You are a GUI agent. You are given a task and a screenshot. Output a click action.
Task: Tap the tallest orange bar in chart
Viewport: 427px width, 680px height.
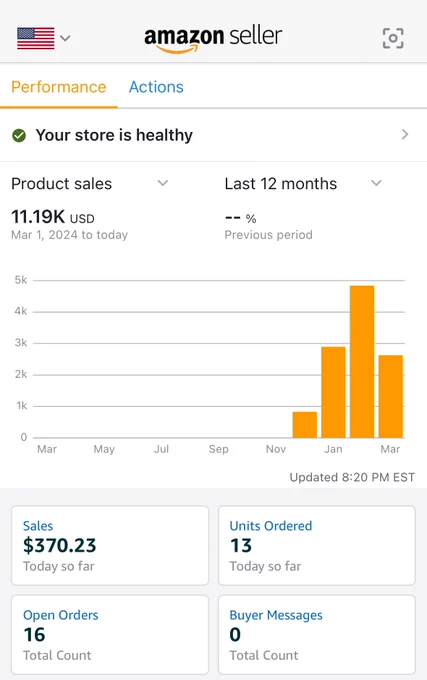point(362,362)
